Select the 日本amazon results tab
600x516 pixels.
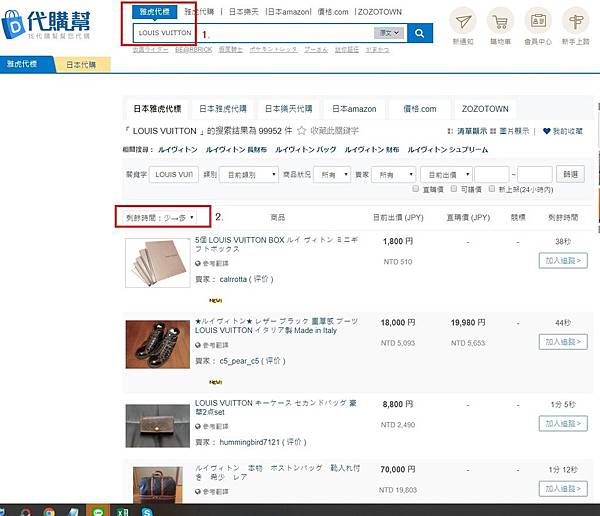[354, 109]
